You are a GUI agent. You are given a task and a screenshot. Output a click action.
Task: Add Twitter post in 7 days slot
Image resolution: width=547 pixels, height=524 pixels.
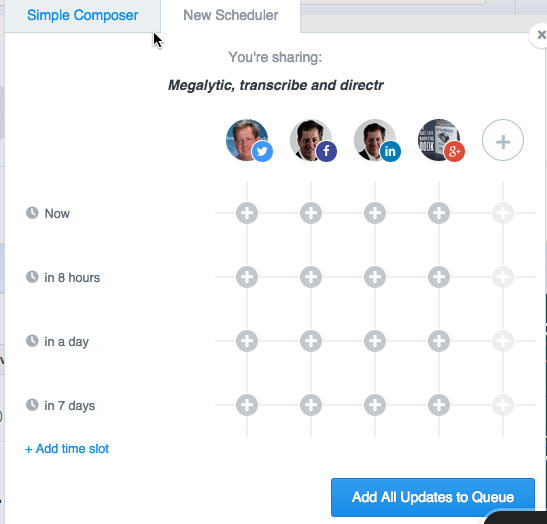[x=247, y=405]
